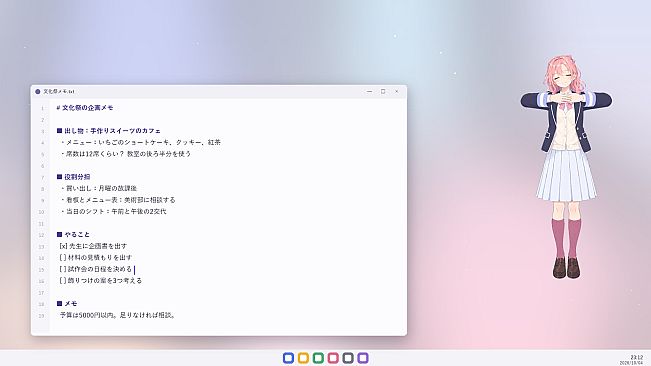
Task: Click the line '・看板とメニュー表：美術部に相談する'
Action: (117, 200)
